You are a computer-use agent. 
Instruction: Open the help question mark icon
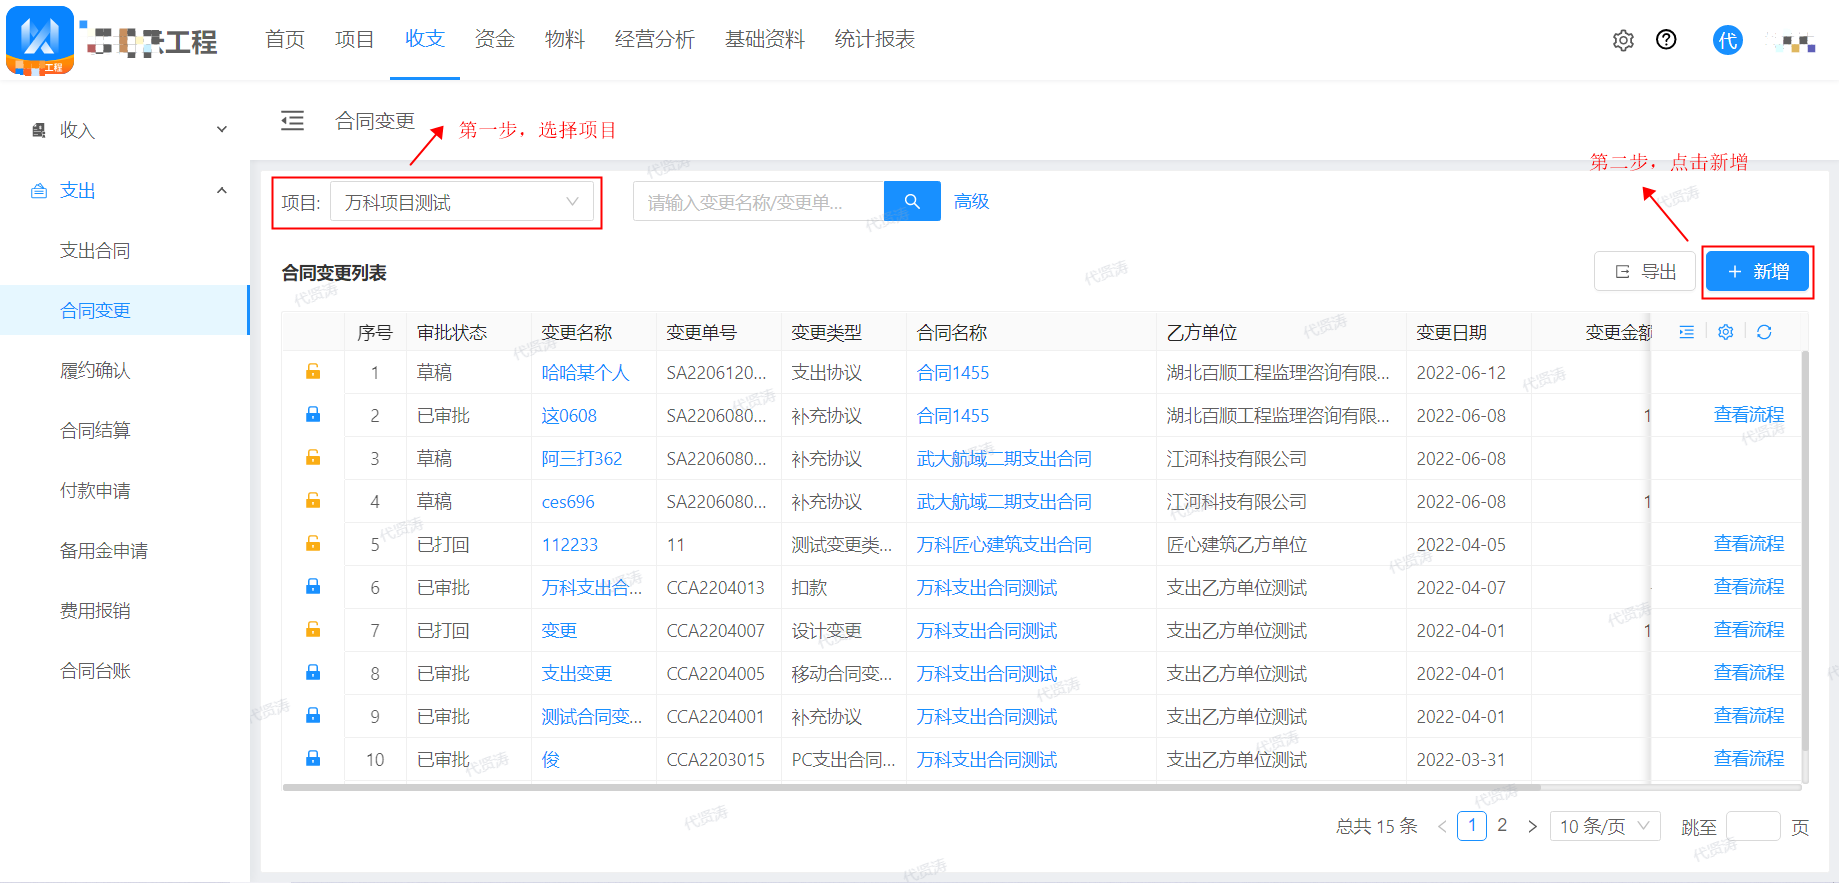(1666, 40)
